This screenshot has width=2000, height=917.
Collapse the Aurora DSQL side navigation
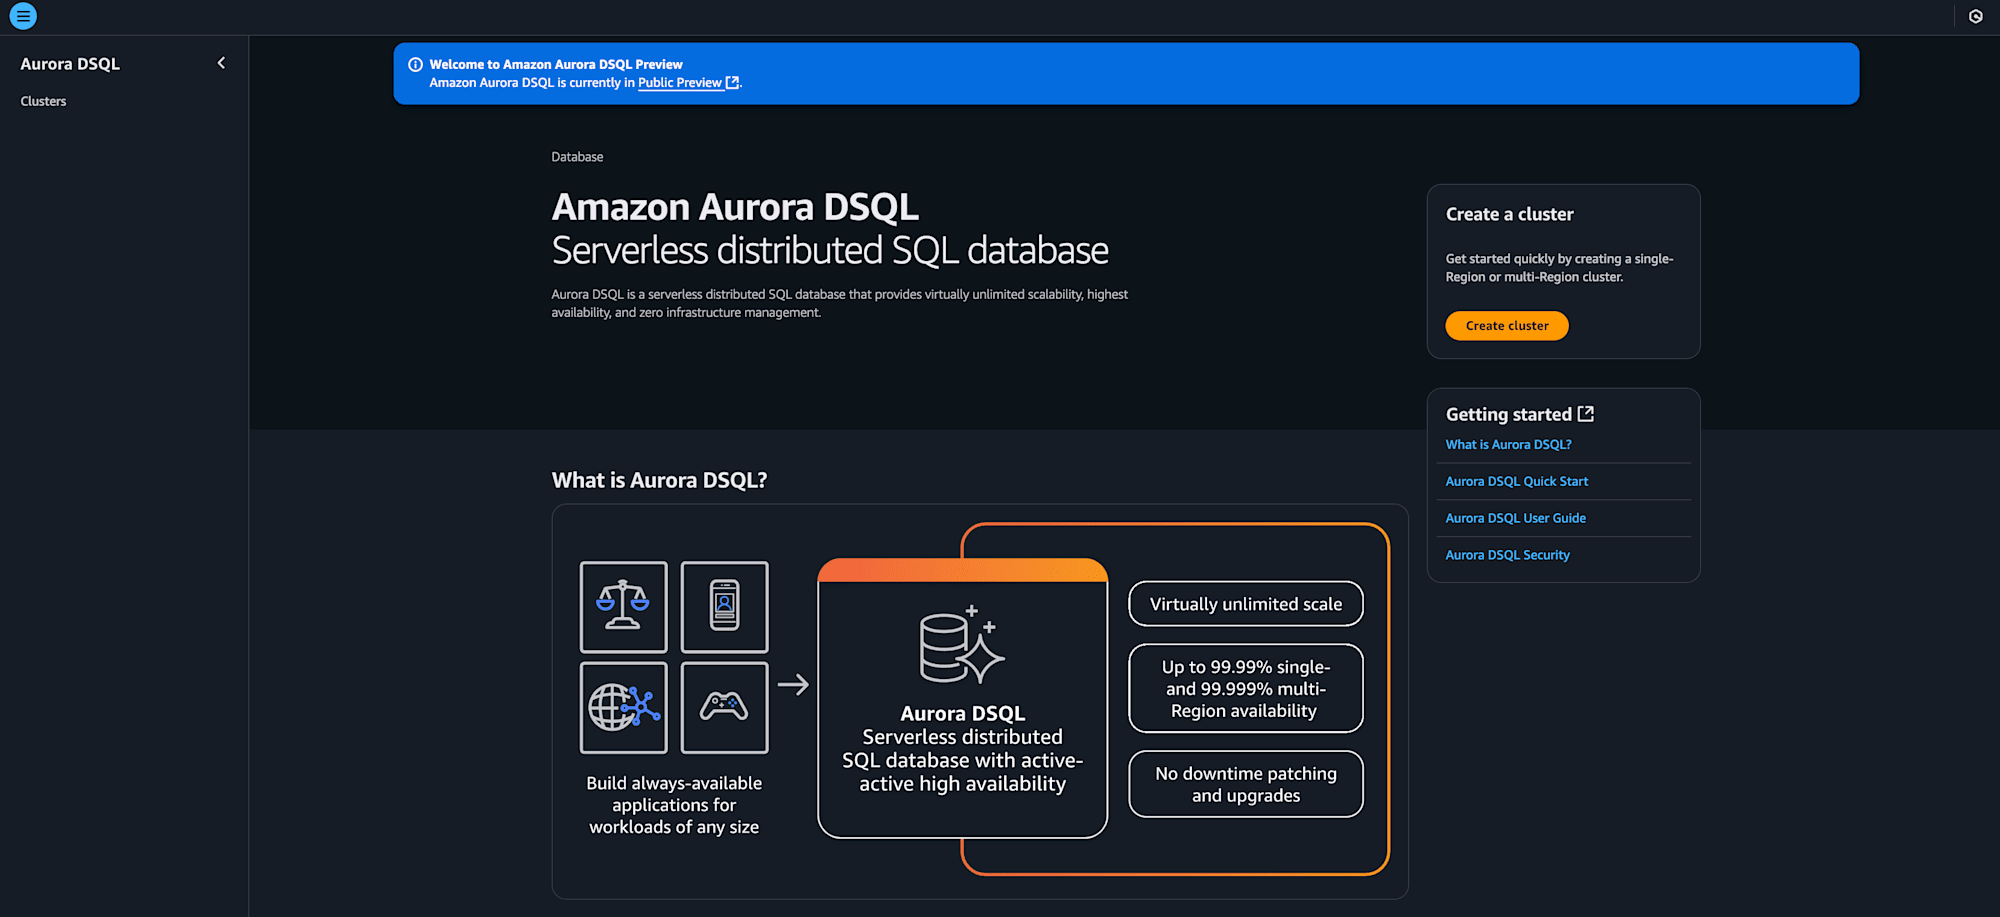[x=221, y=63]
